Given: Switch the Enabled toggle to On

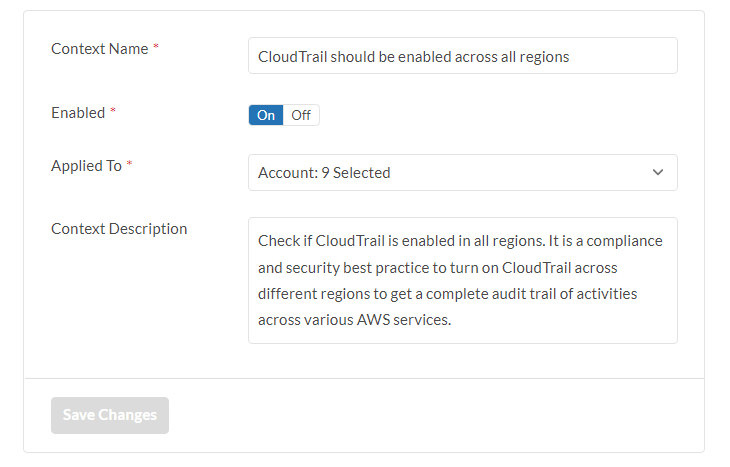Looking at the screenshot, I should (x=266, y=115).
